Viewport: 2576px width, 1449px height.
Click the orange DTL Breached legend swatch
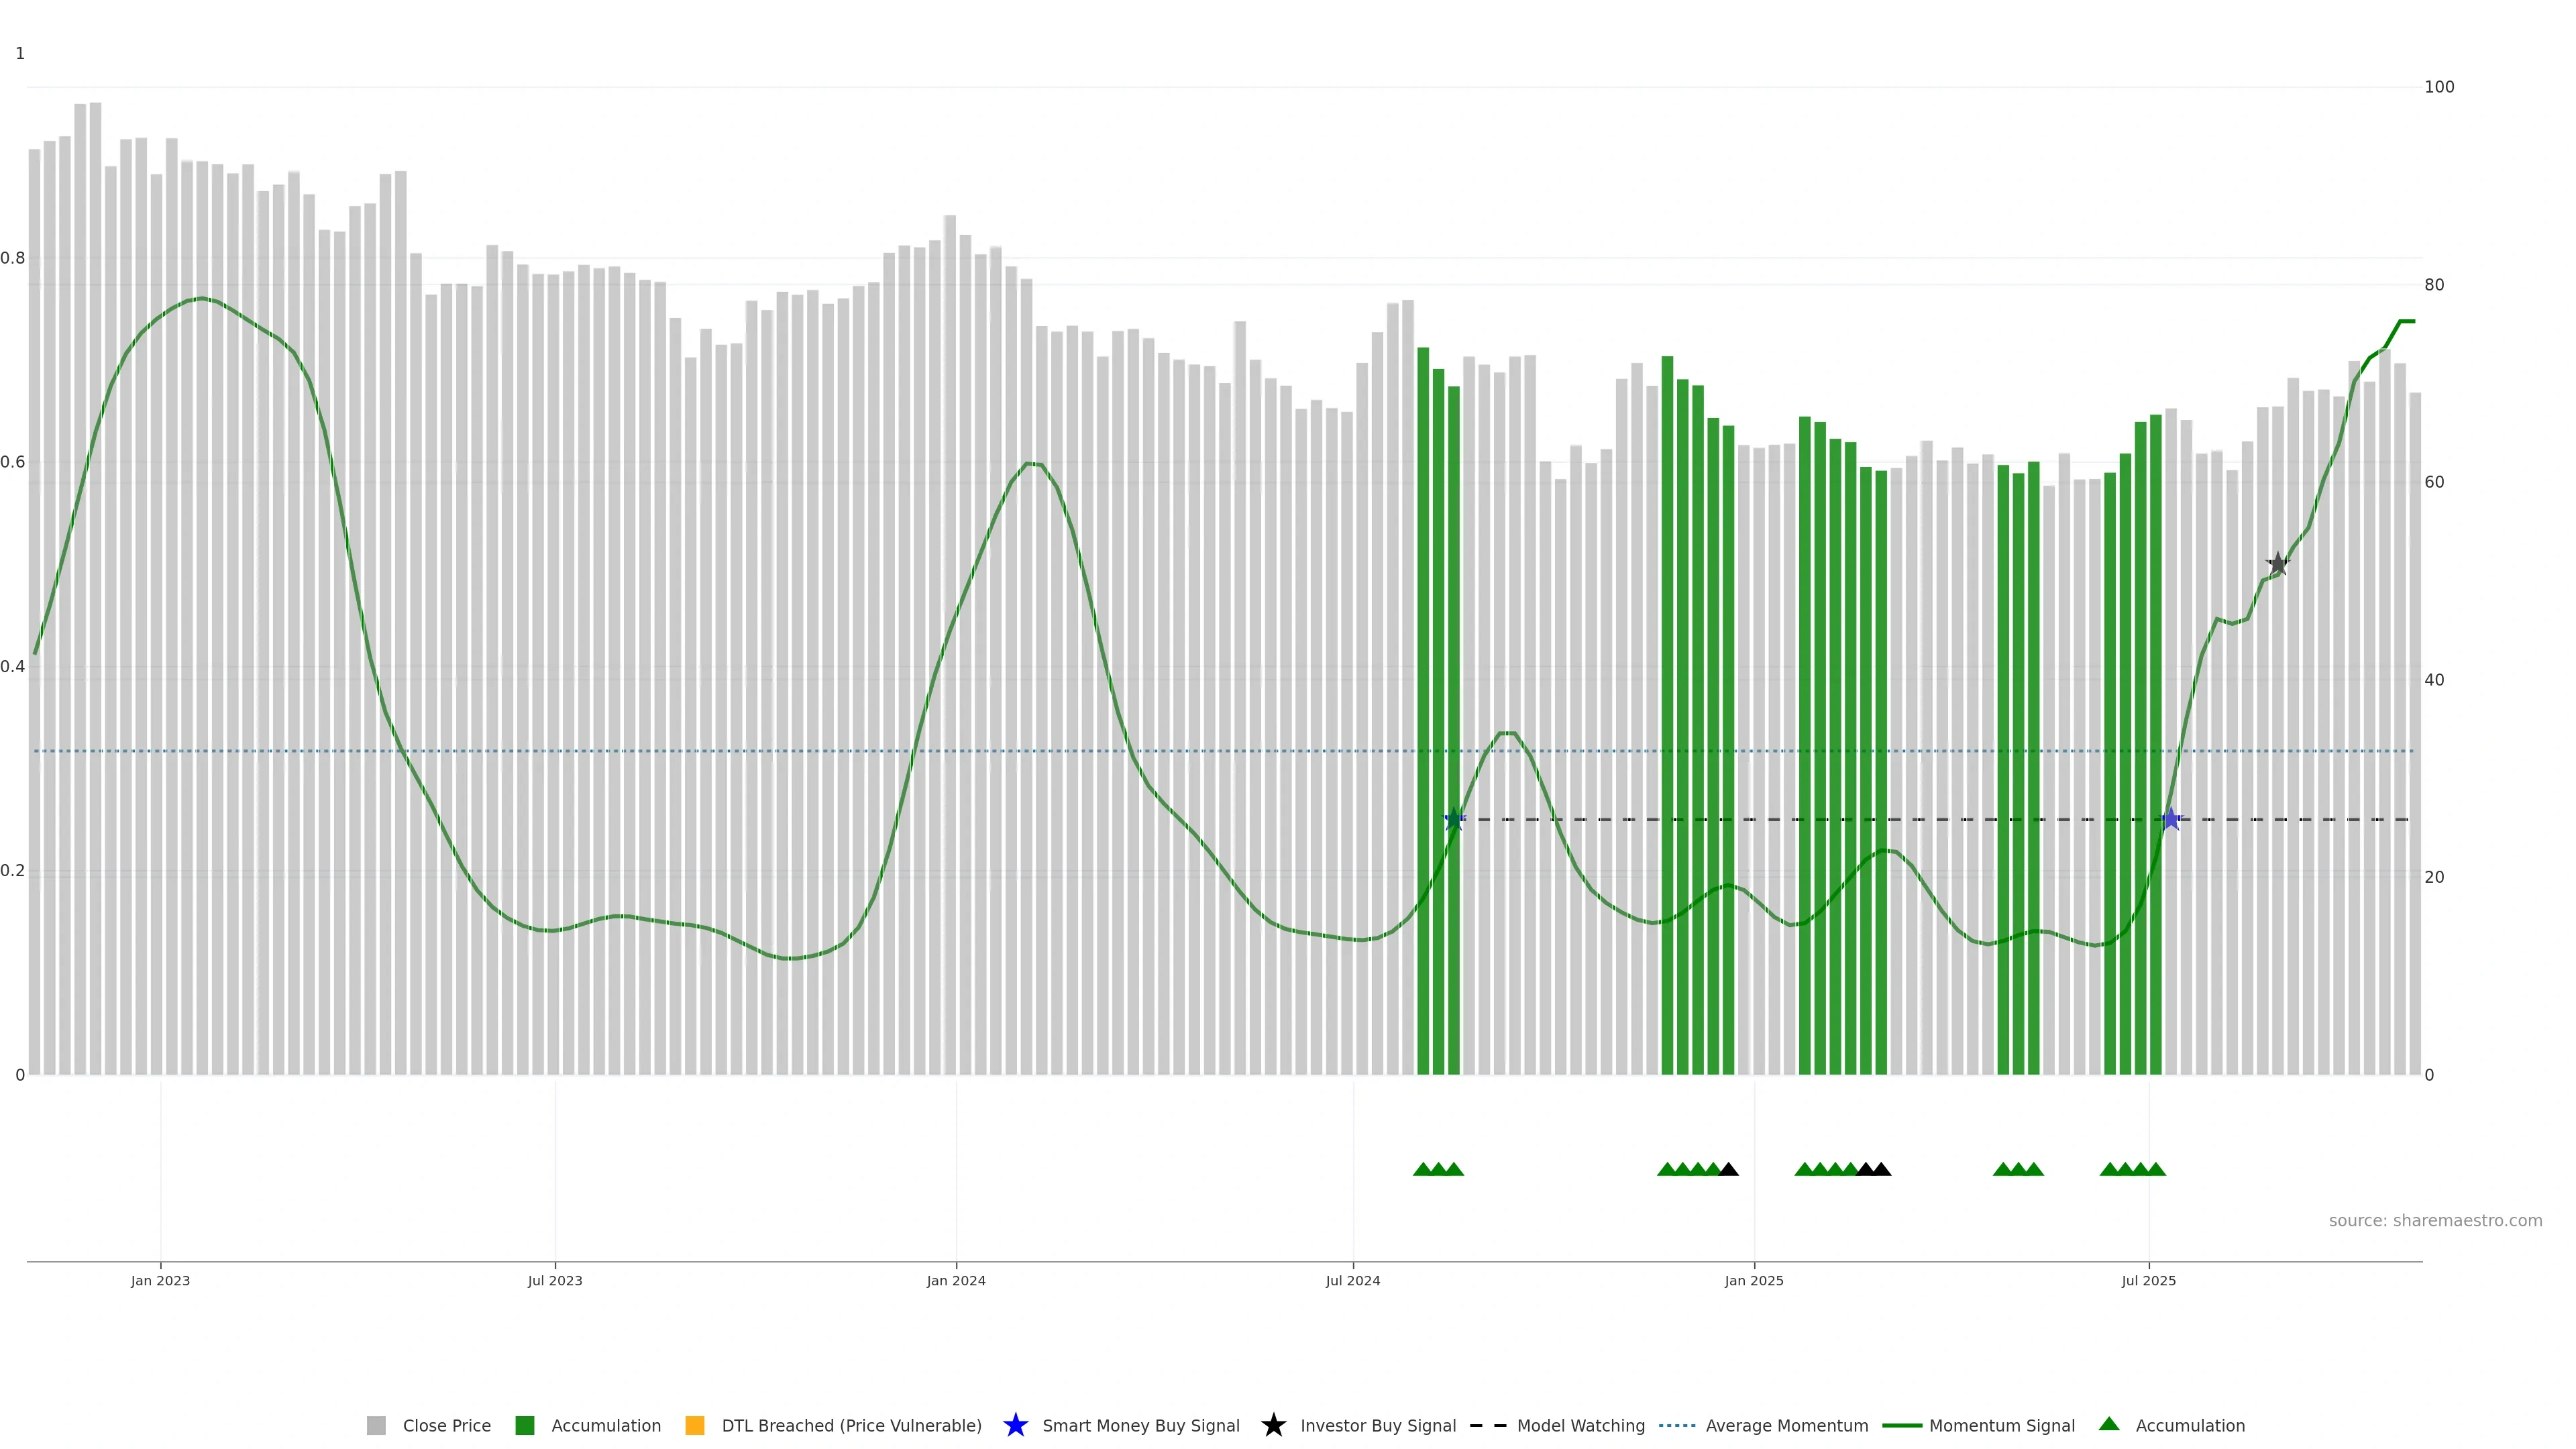click(695, 1425)
